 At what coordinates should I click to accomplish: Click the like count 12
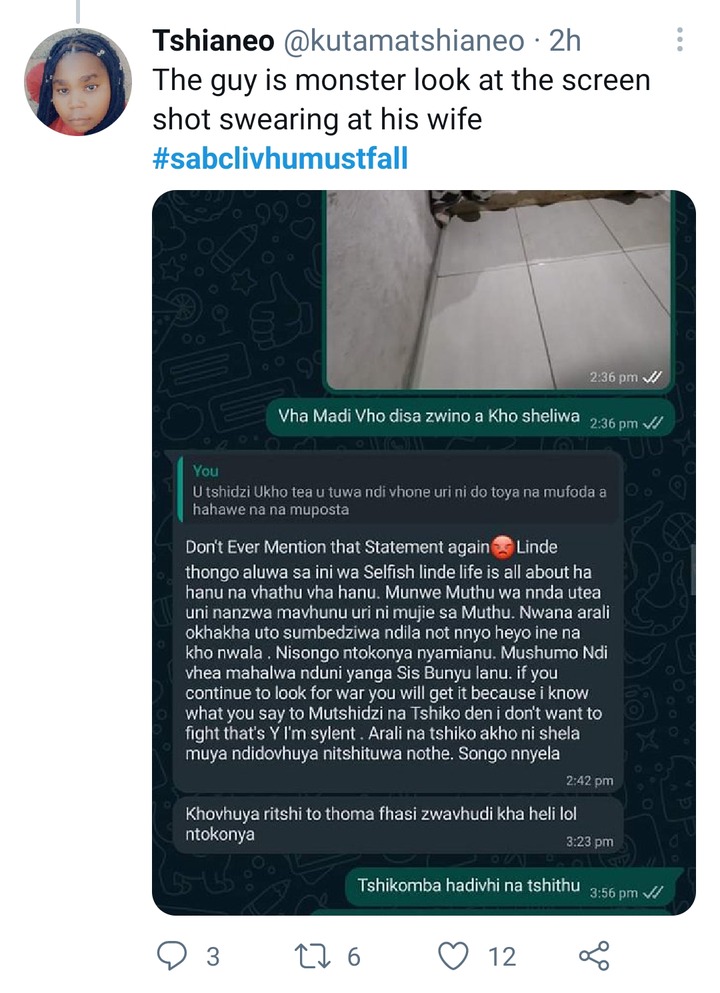pyautogui.click(x=502, y=956)
